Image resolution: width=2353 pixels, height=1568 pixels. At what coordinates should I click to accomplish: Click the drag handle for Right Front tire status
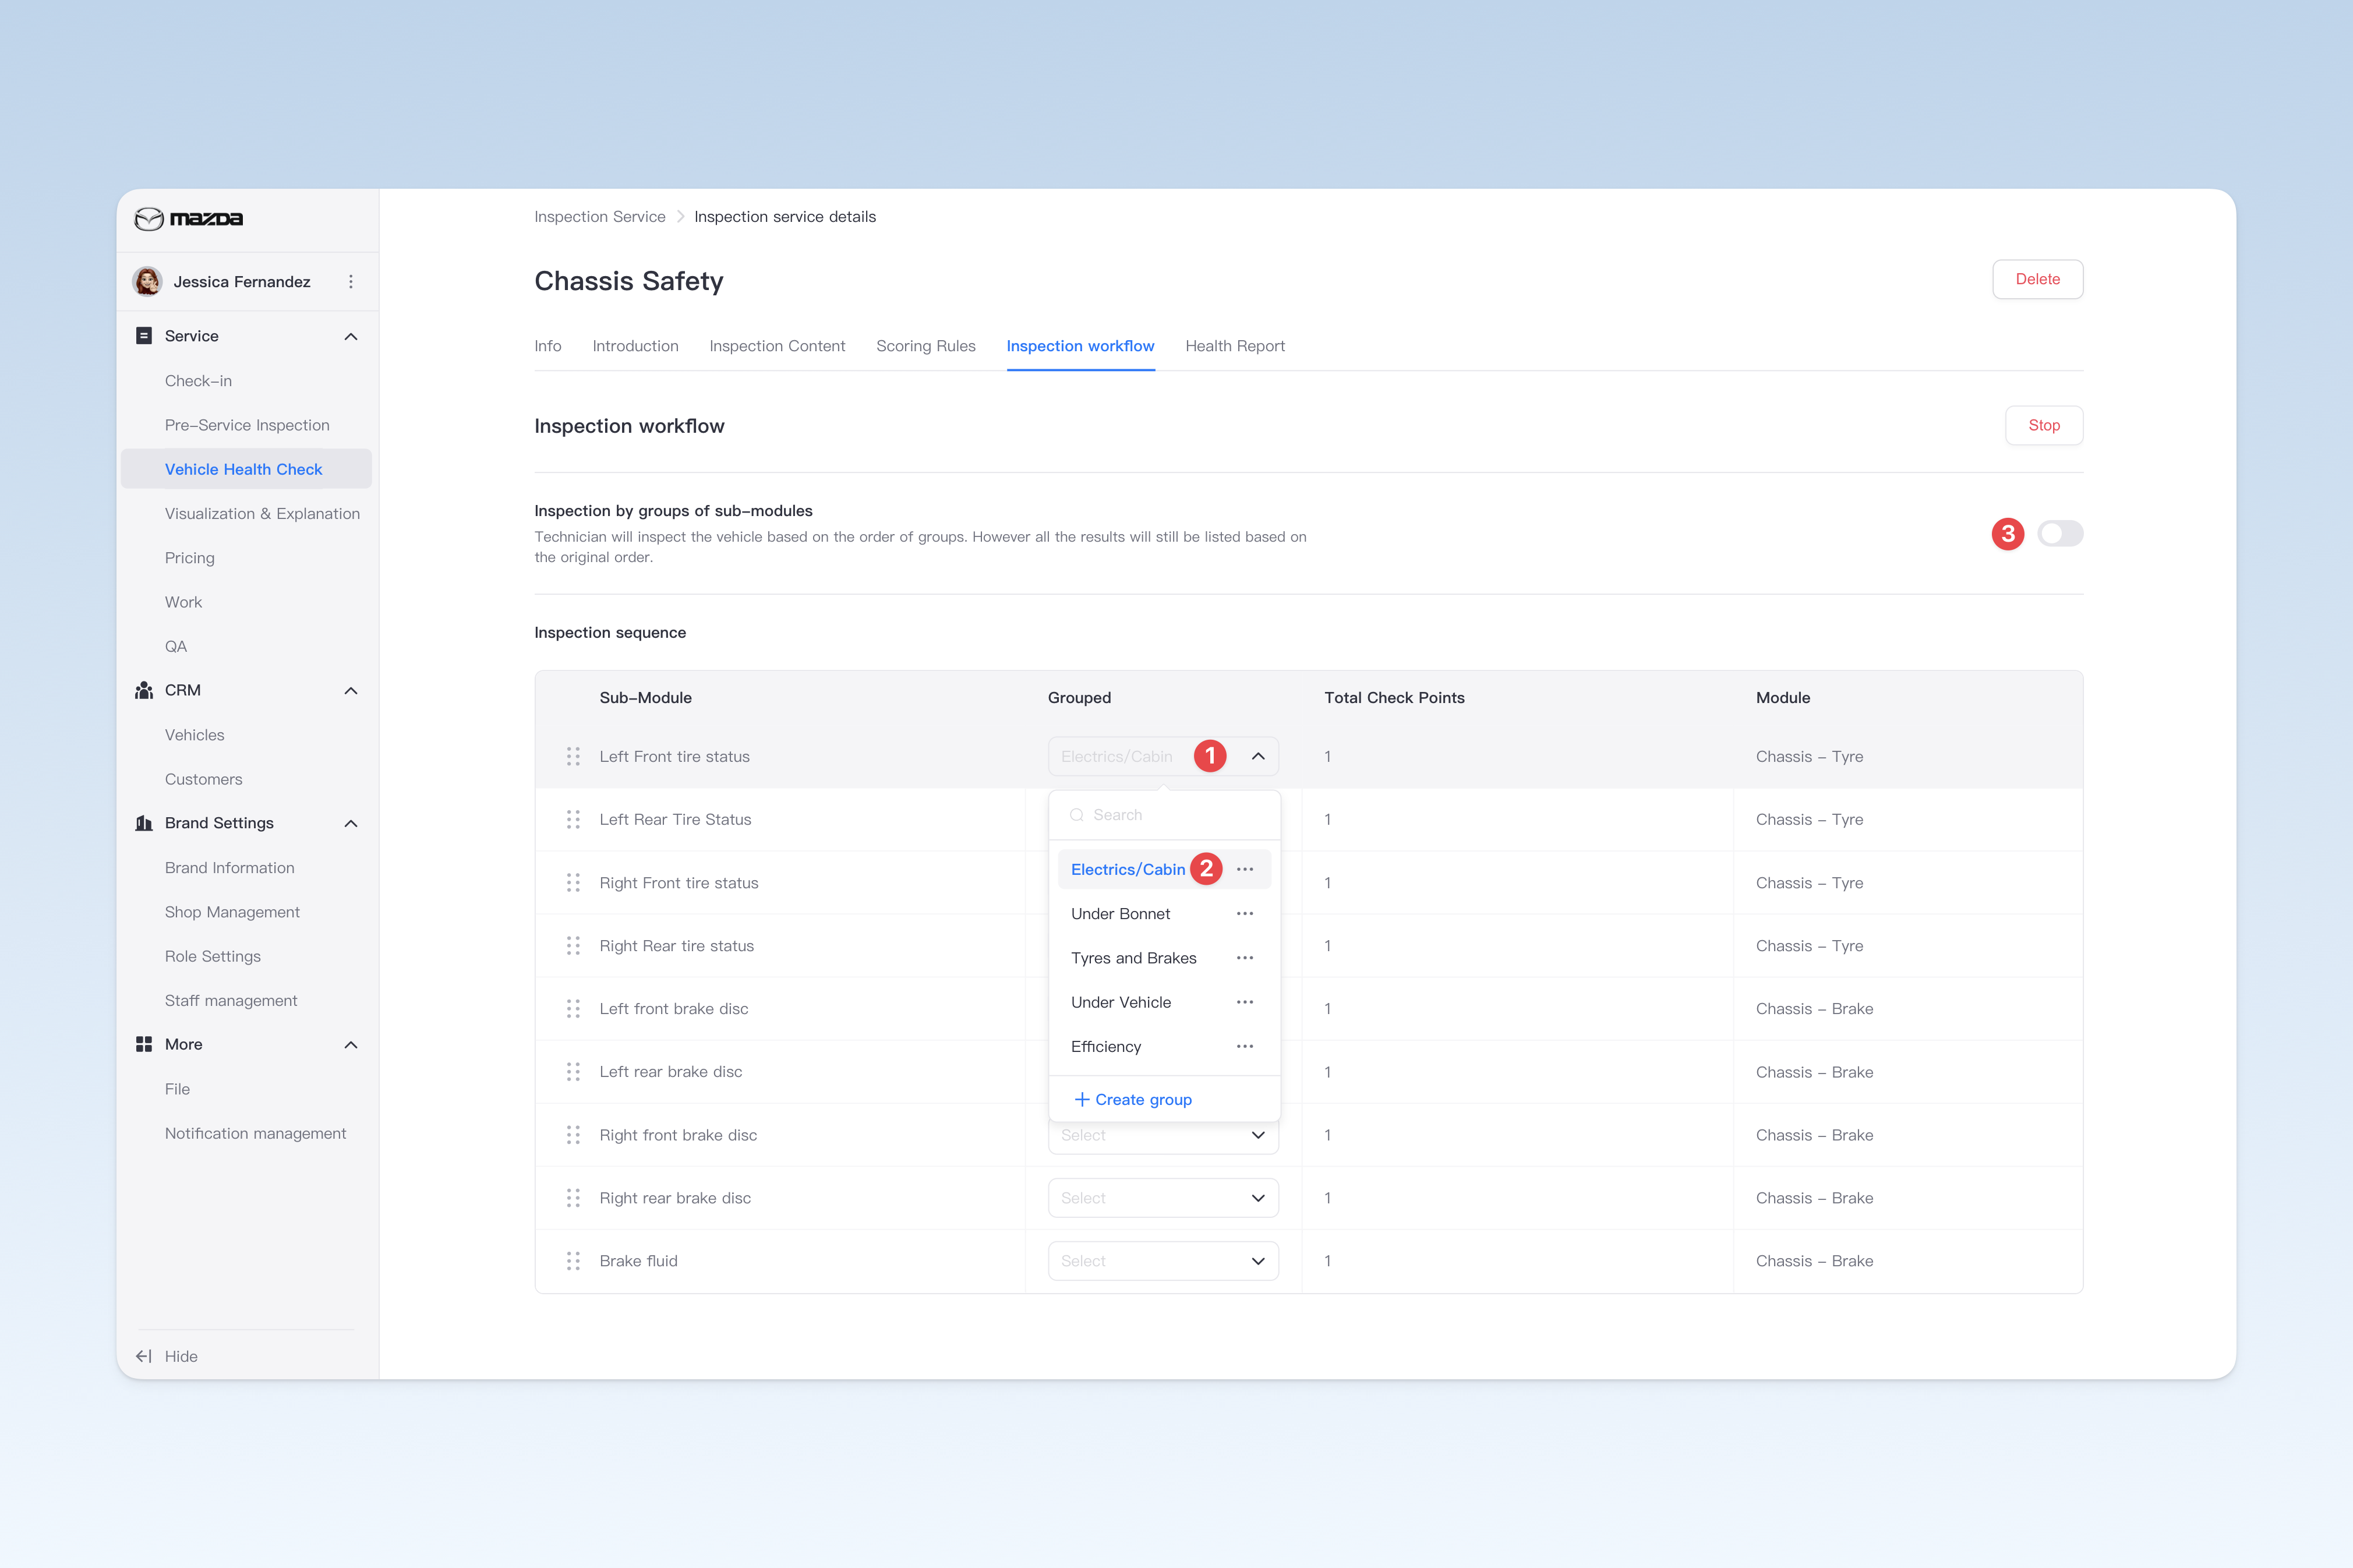pos(573,882)
